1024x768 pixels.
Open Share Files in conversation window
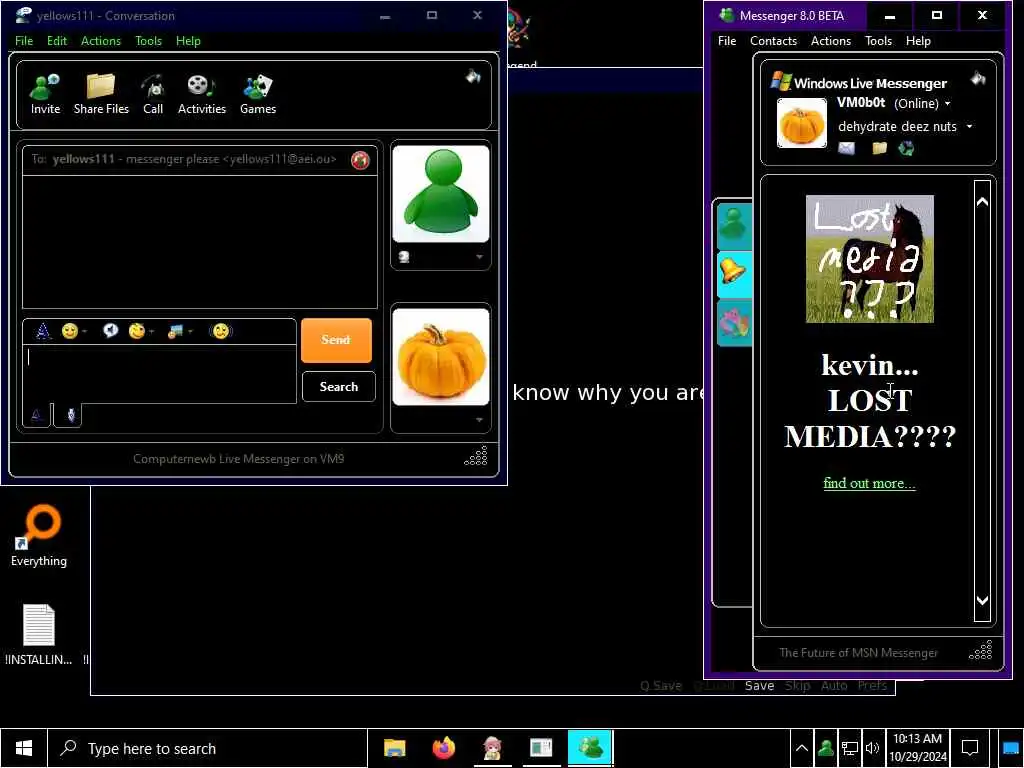[101, 95]
